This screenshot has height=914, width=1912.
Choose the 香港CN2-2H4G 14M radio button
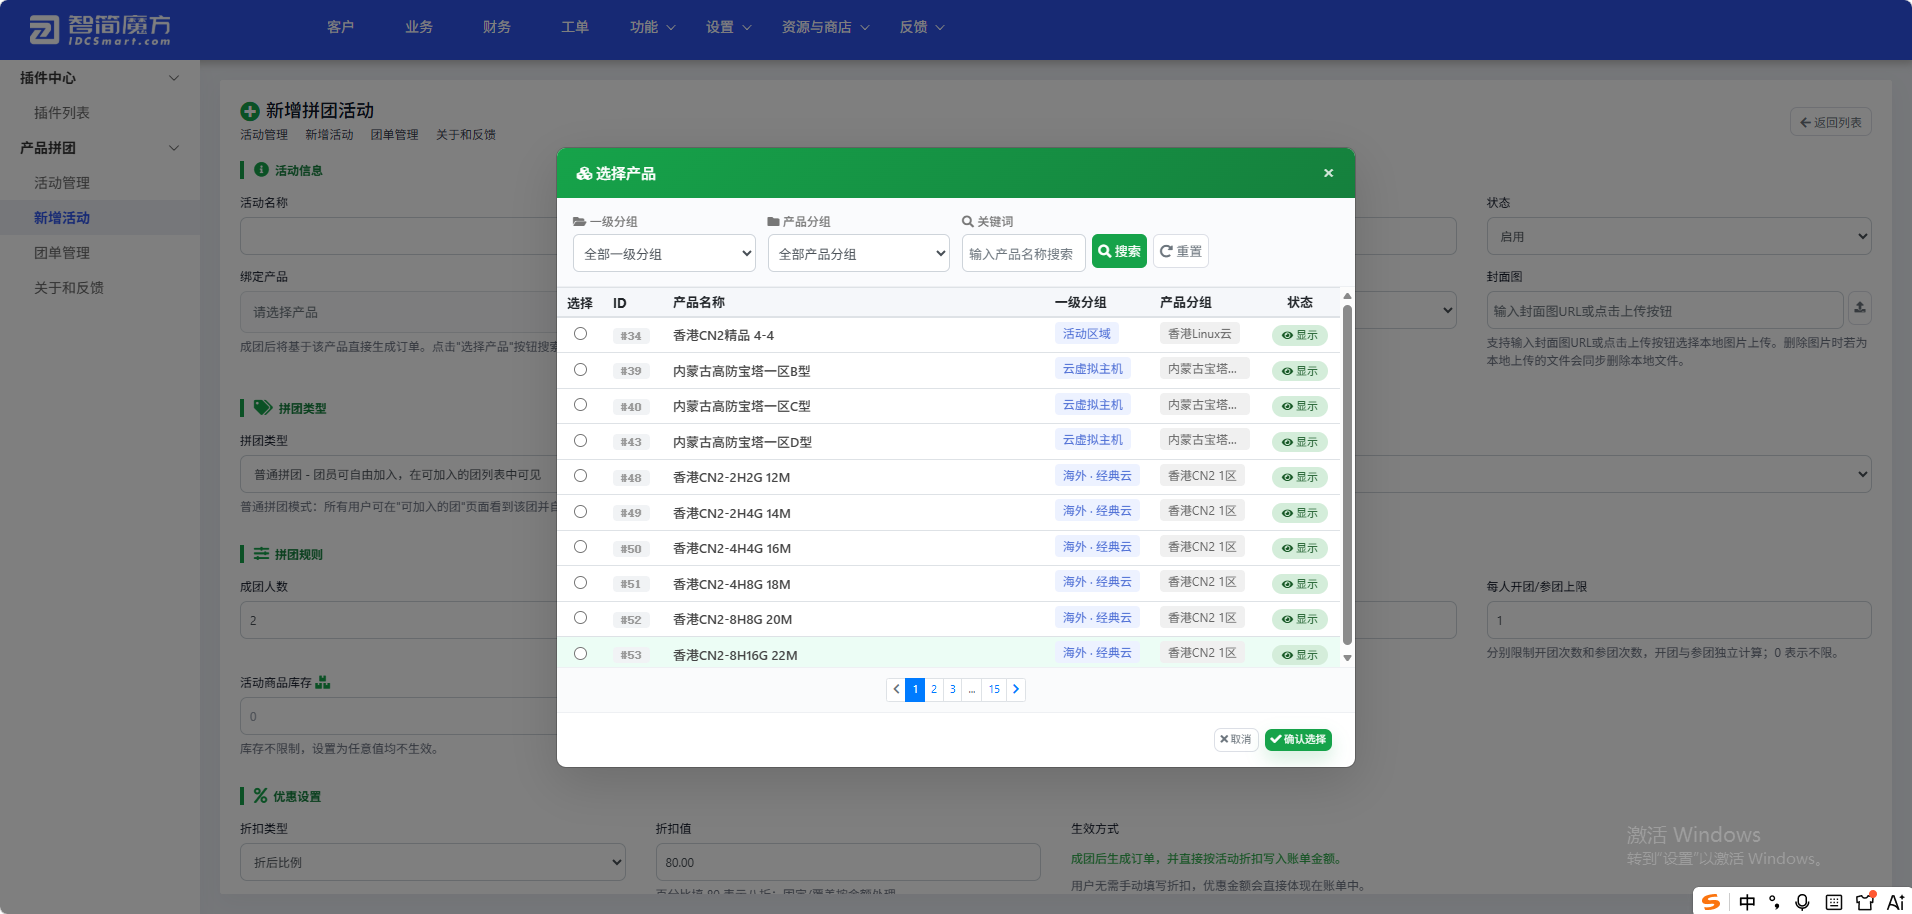click(x=580, y=512)
